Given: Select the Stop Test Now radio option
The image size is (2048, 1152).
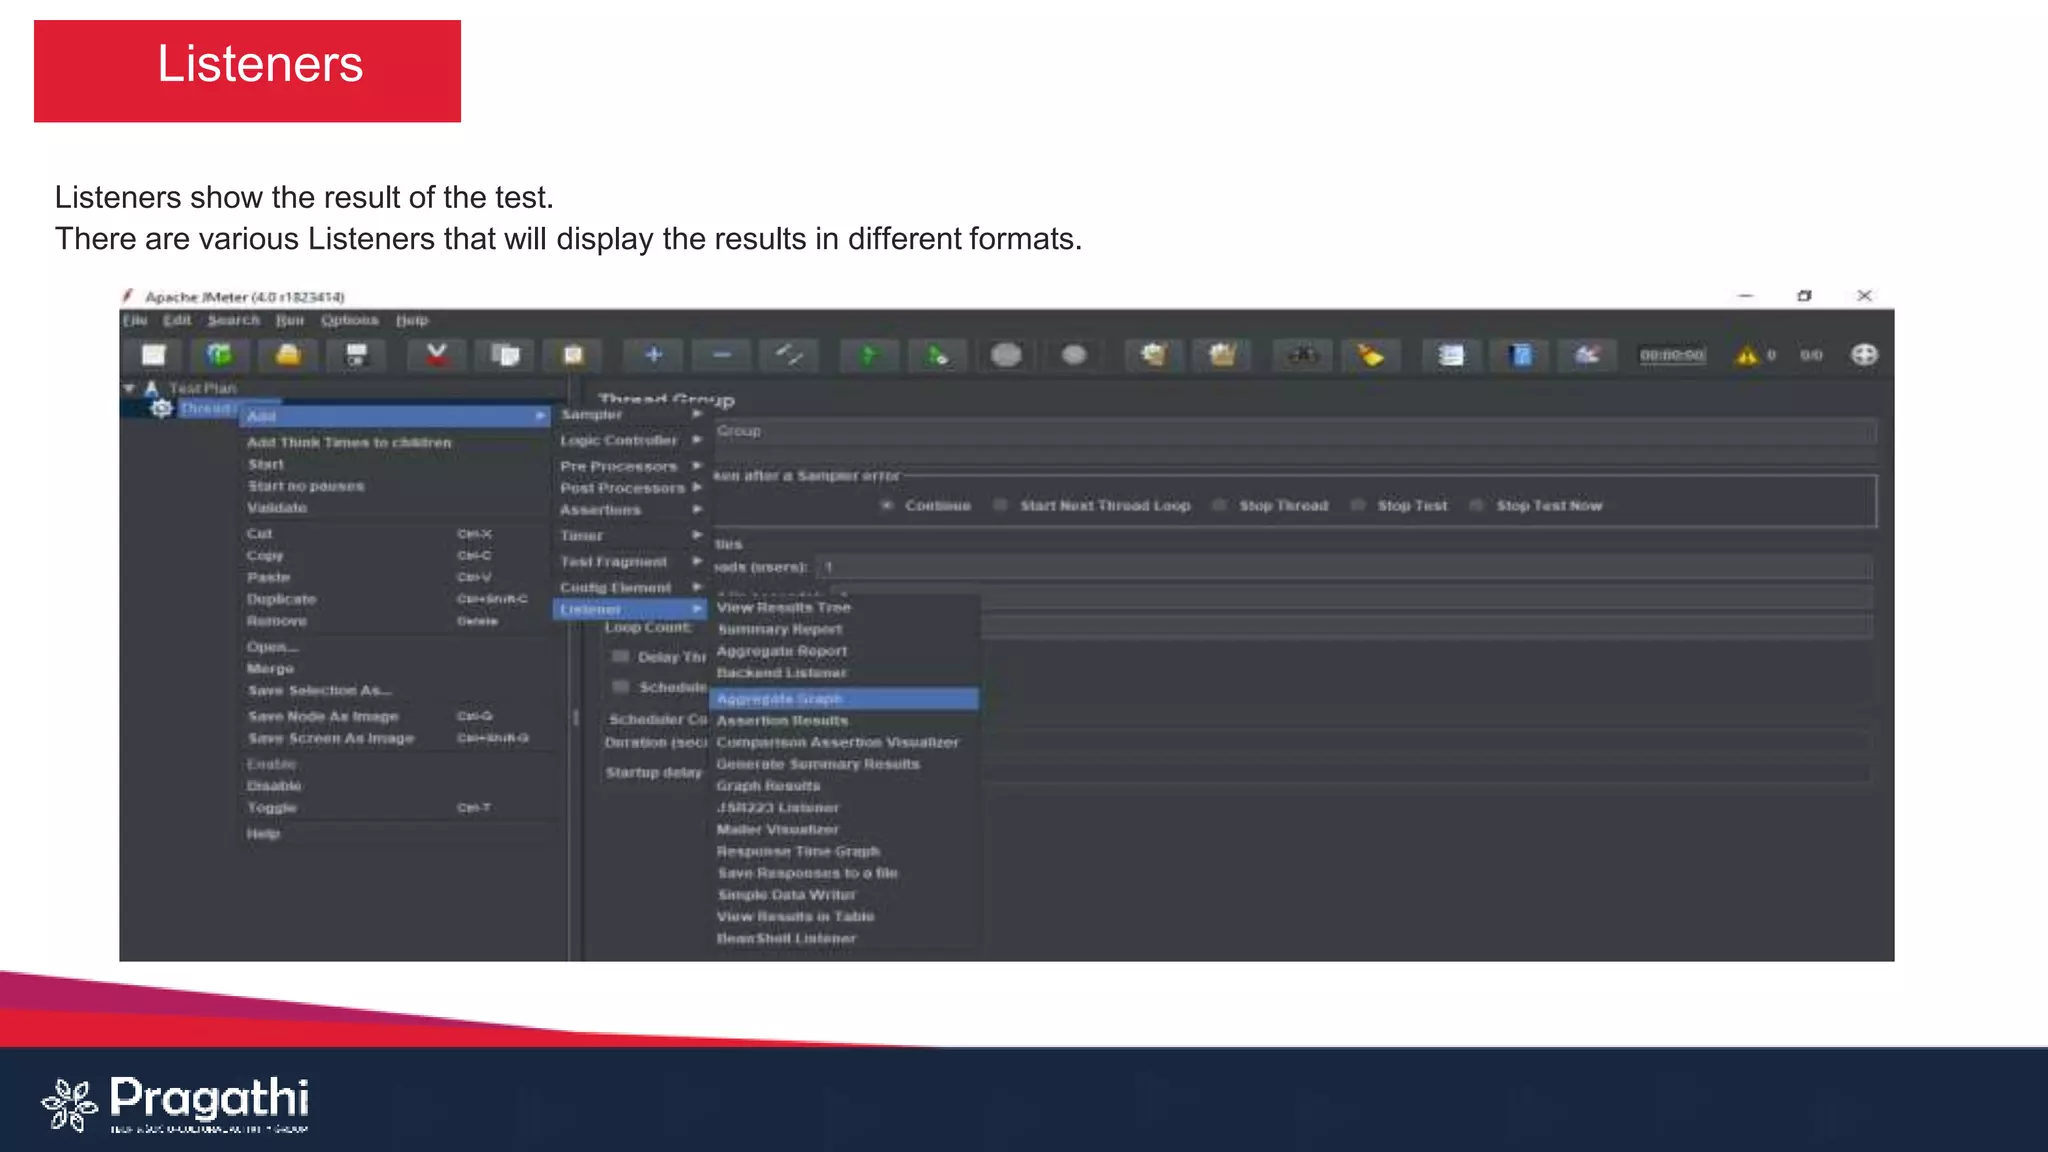Looking at the screenshot, I should tap(1476, 506).
